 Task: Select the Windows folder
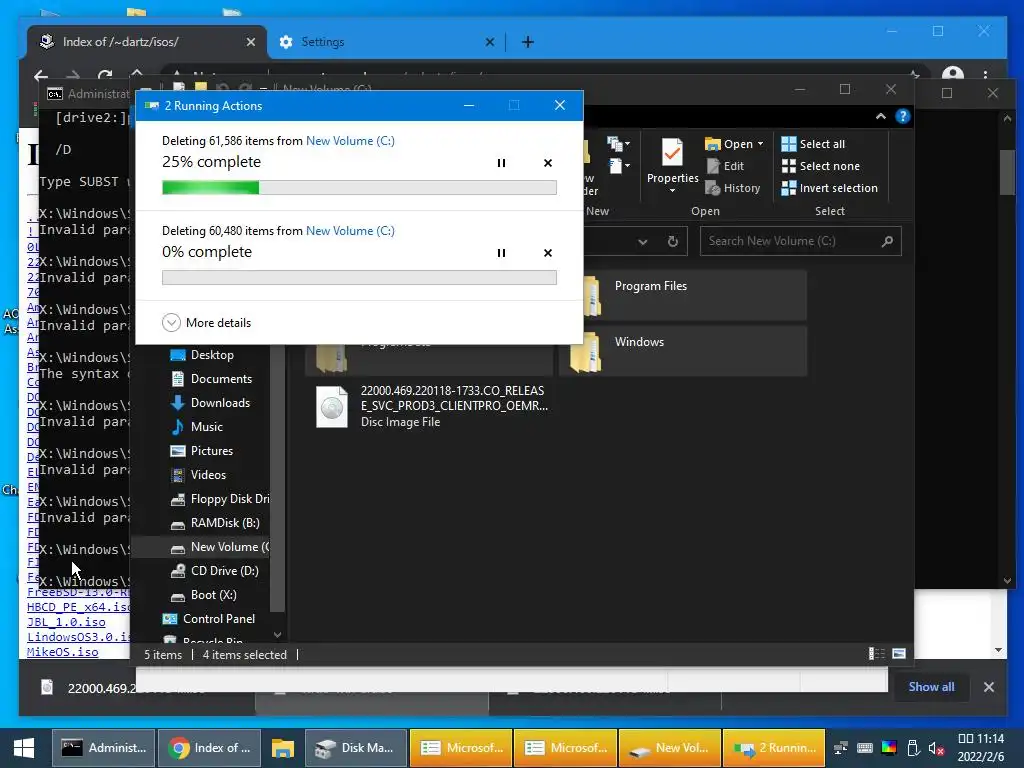[683, 352]
